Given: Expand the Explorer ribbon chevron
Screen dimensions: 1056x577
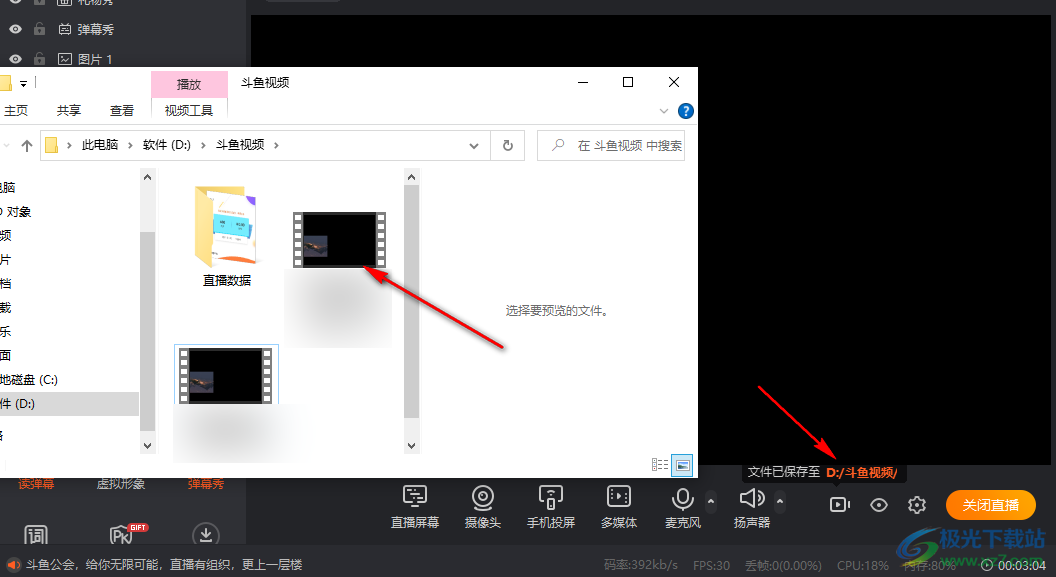Looking at the screenshot, I should pyautogui.click(x=664, y=111).
